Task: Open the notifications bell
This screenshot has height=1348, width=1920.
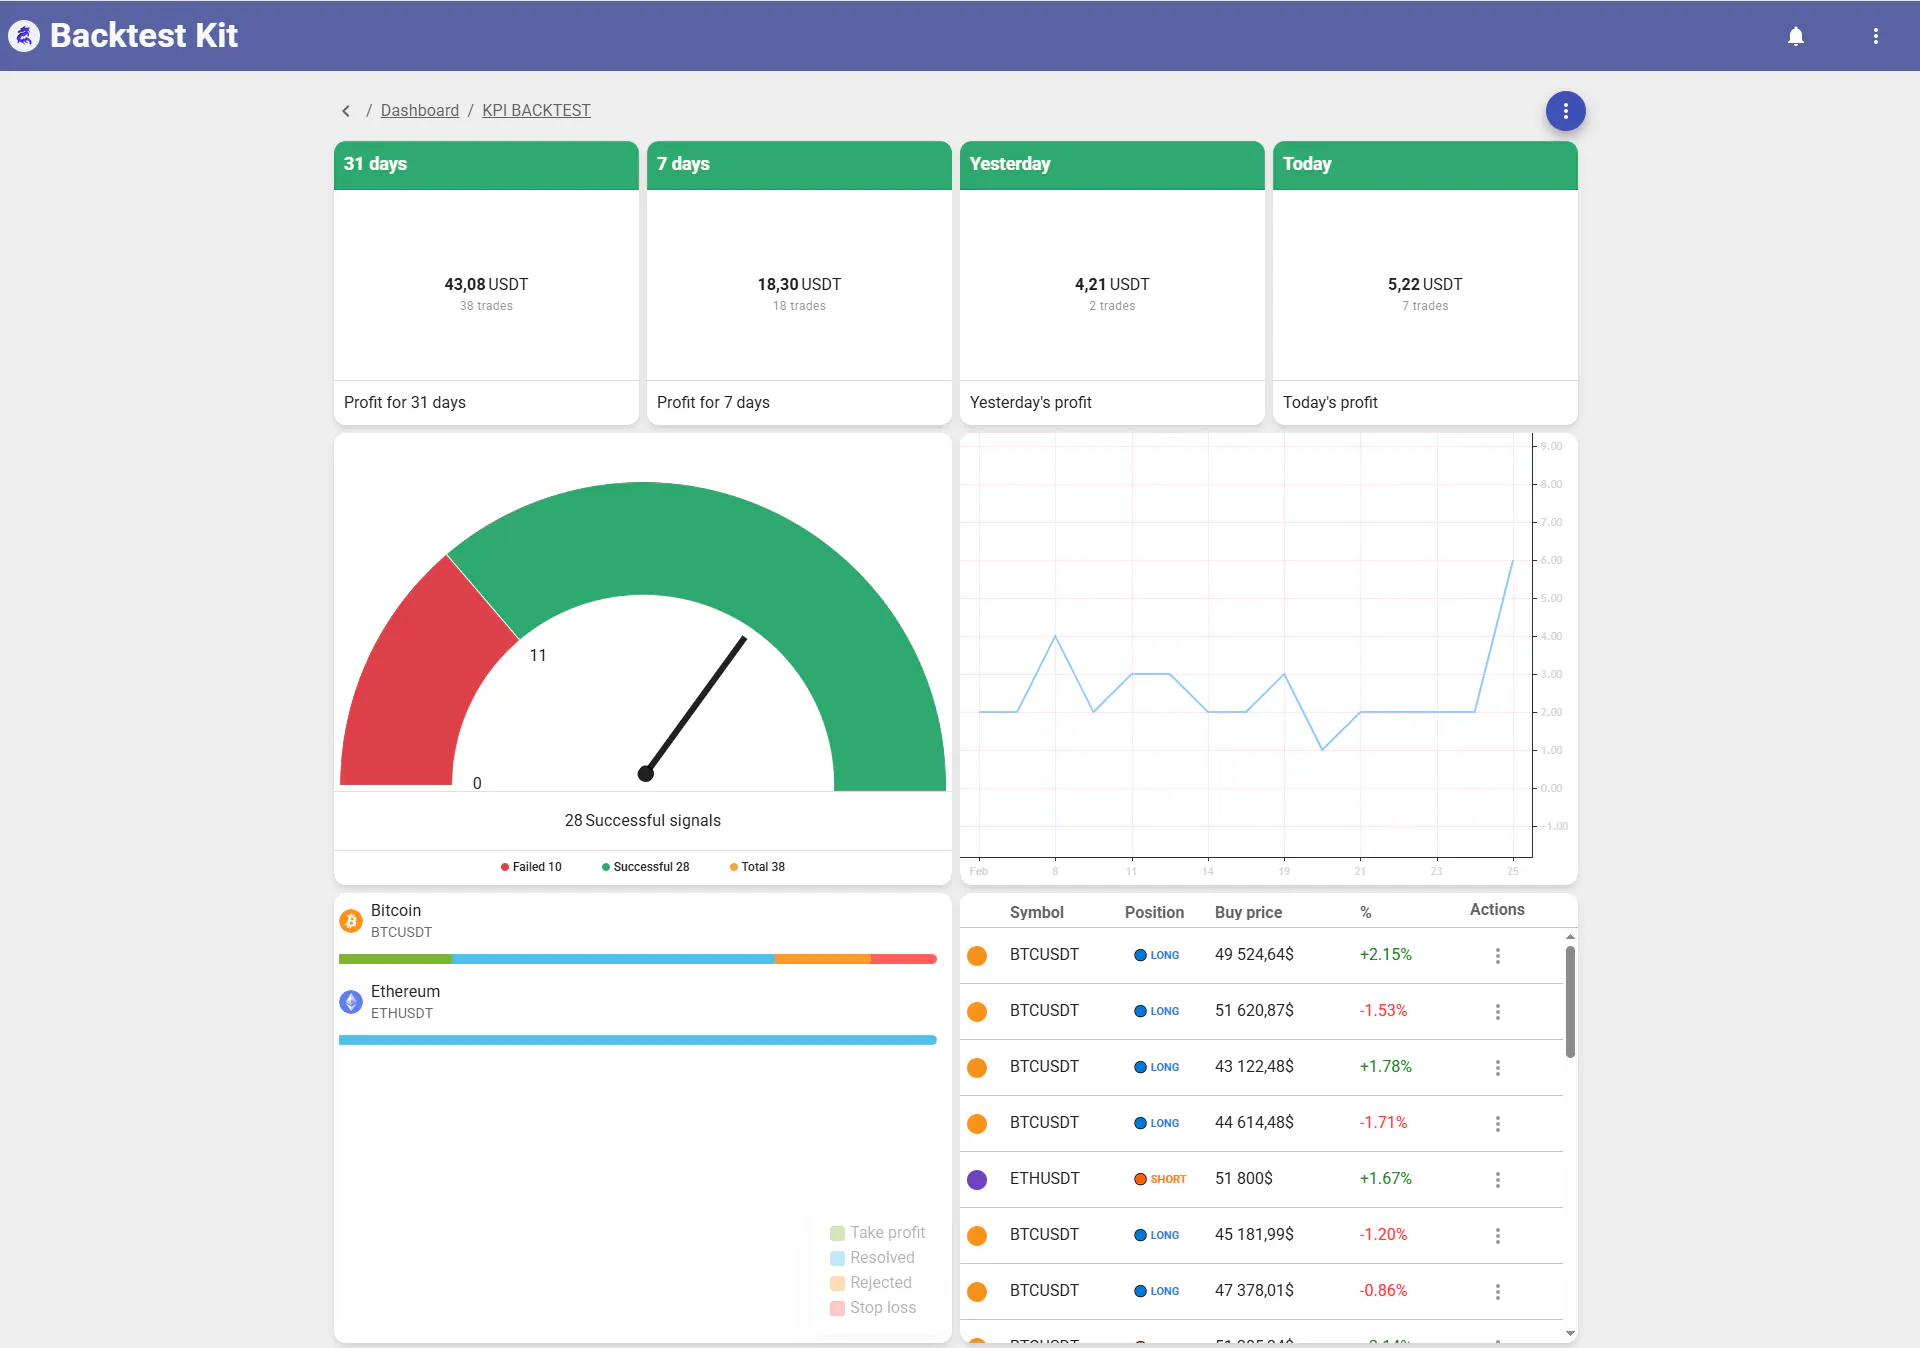Action: click(x=1795, y=36)
